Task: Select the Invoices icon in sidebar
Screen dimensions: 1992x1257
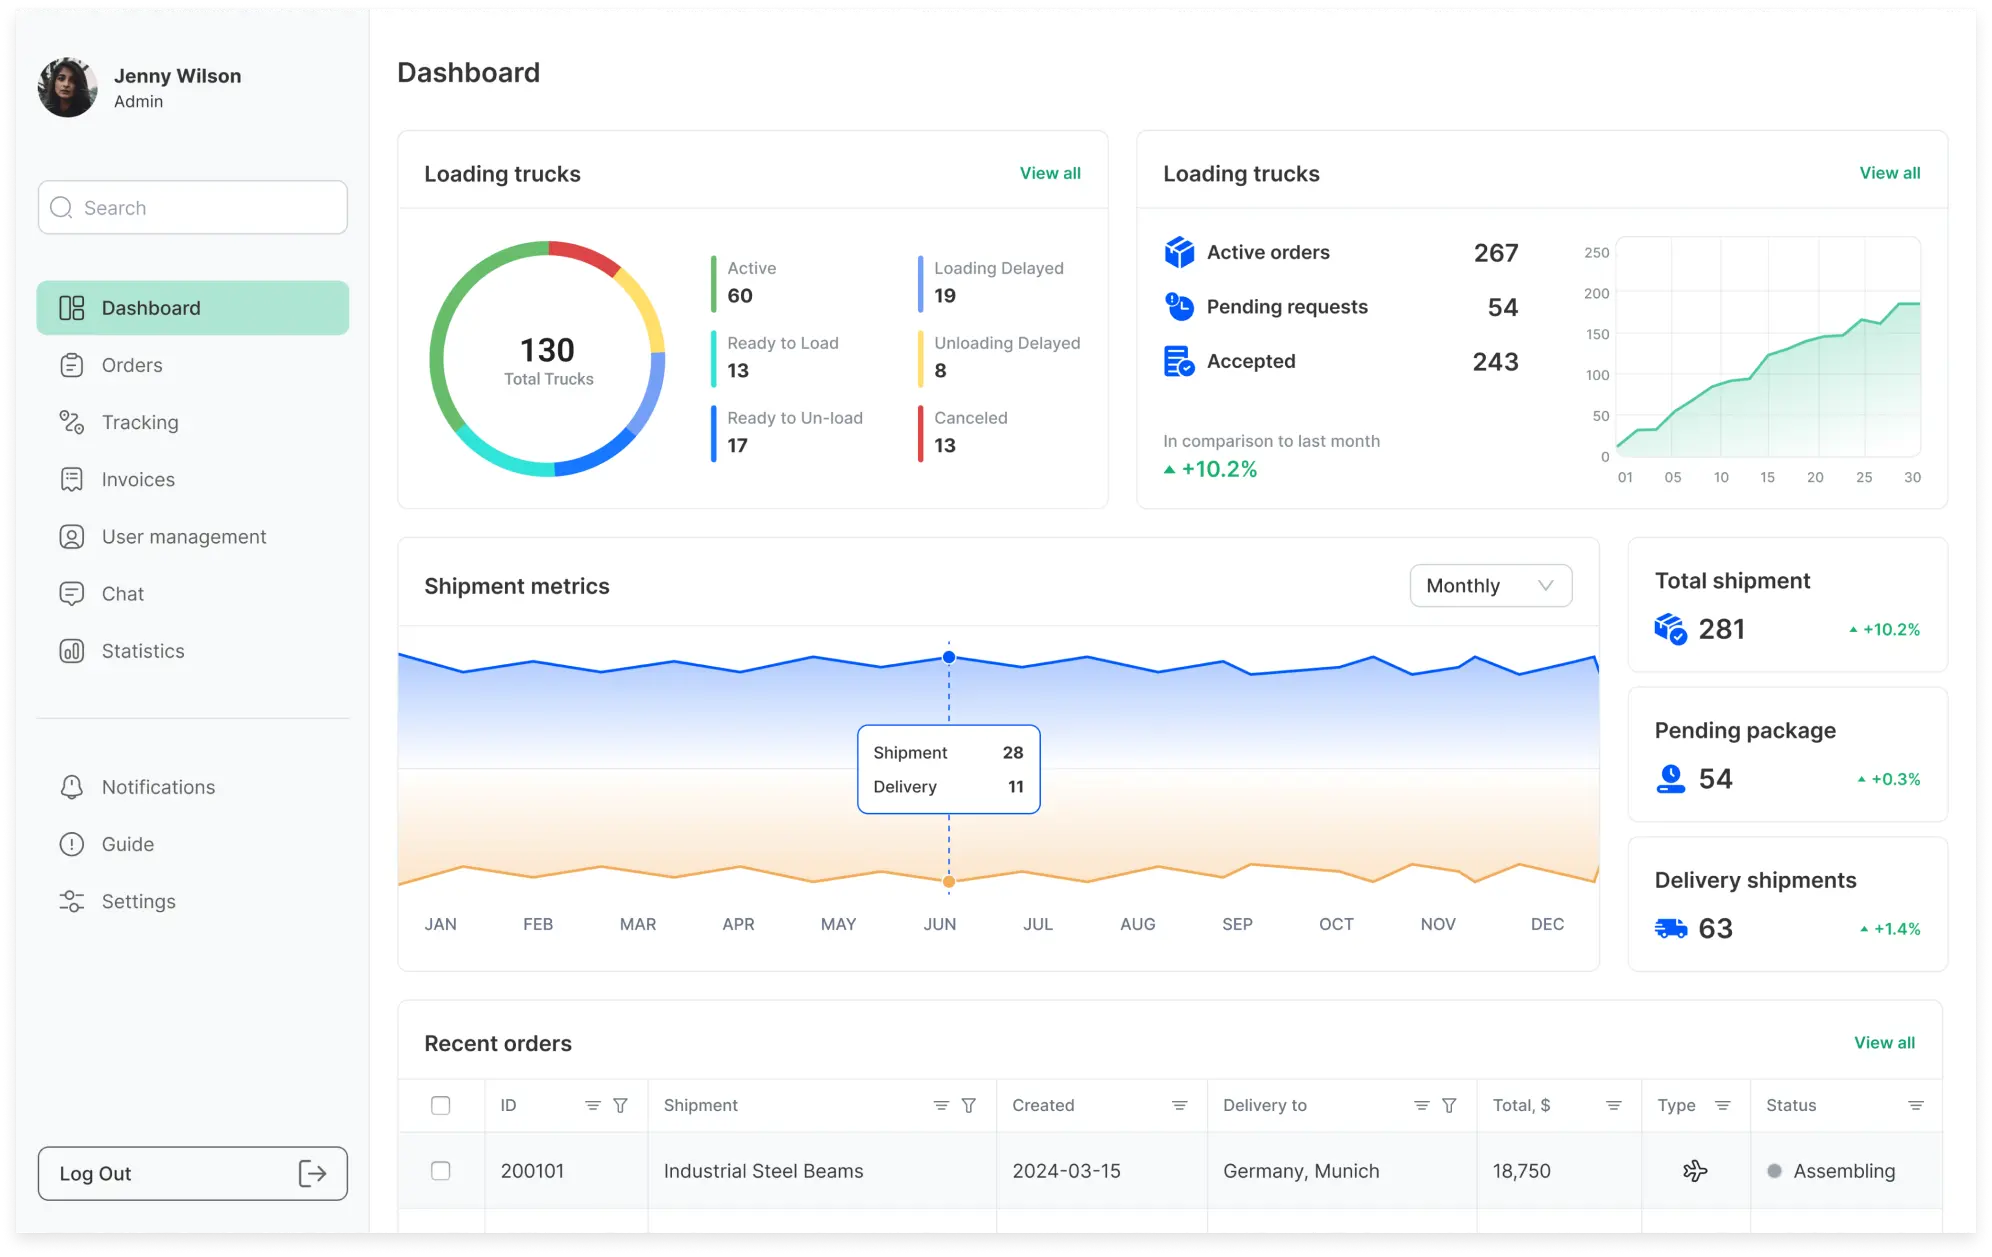Action: click(x=71, y=479)
